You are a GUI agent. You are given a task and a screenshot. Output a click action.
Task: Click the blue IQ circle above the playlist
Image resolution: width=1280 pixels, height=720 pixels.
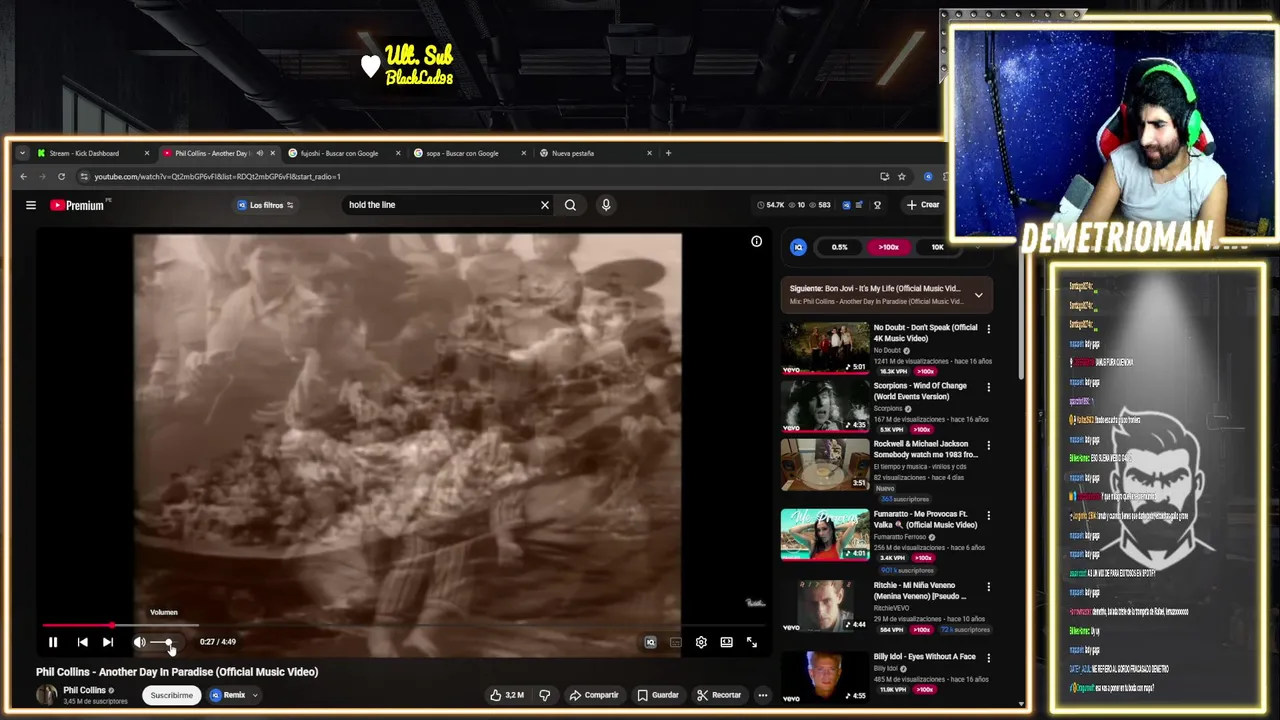pos(798,247)
